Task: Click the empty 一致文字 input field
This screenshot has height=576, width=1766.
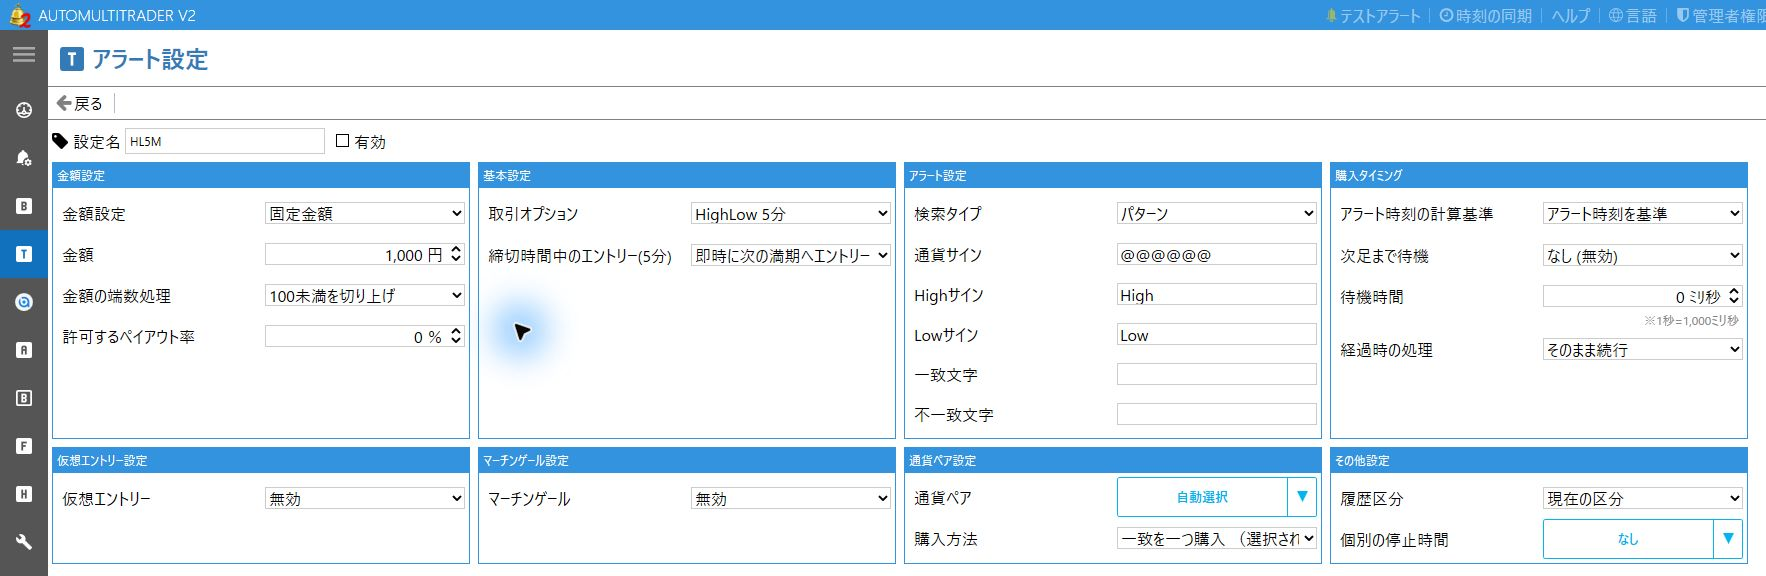Action: (1217, 374)
